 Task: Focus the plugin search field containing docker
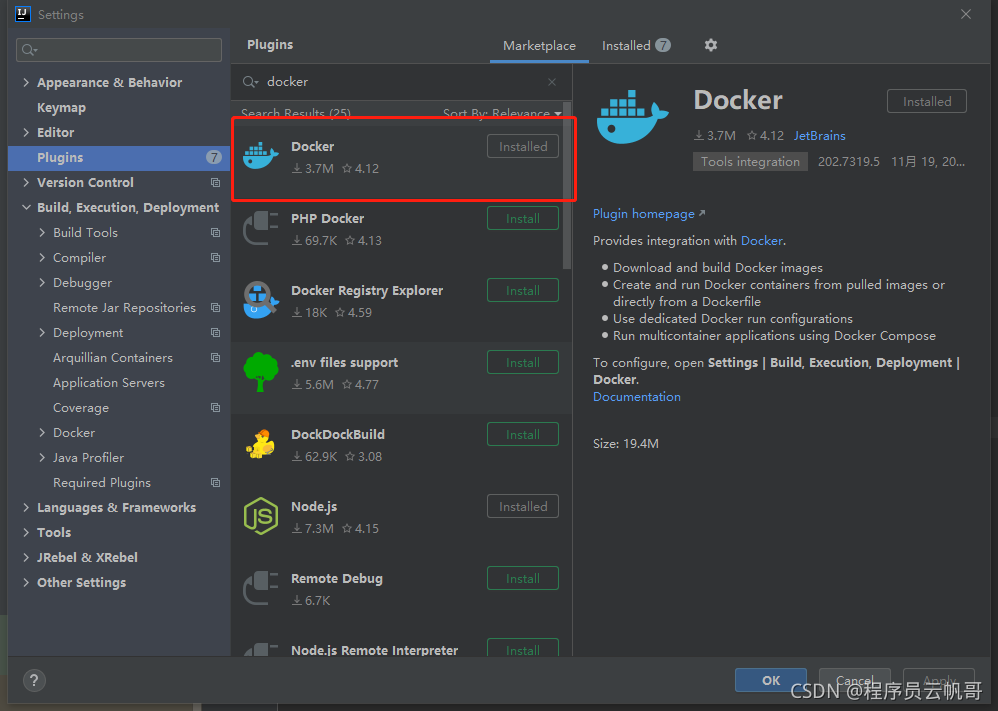pyautogui.click(x=401, y=82)
